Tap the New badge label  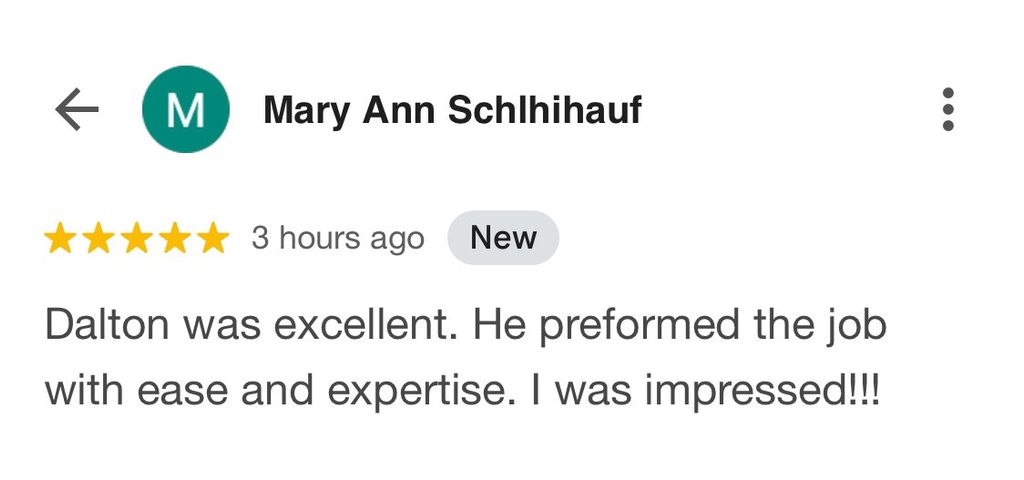pyautogui.click(x=503, y=238)
